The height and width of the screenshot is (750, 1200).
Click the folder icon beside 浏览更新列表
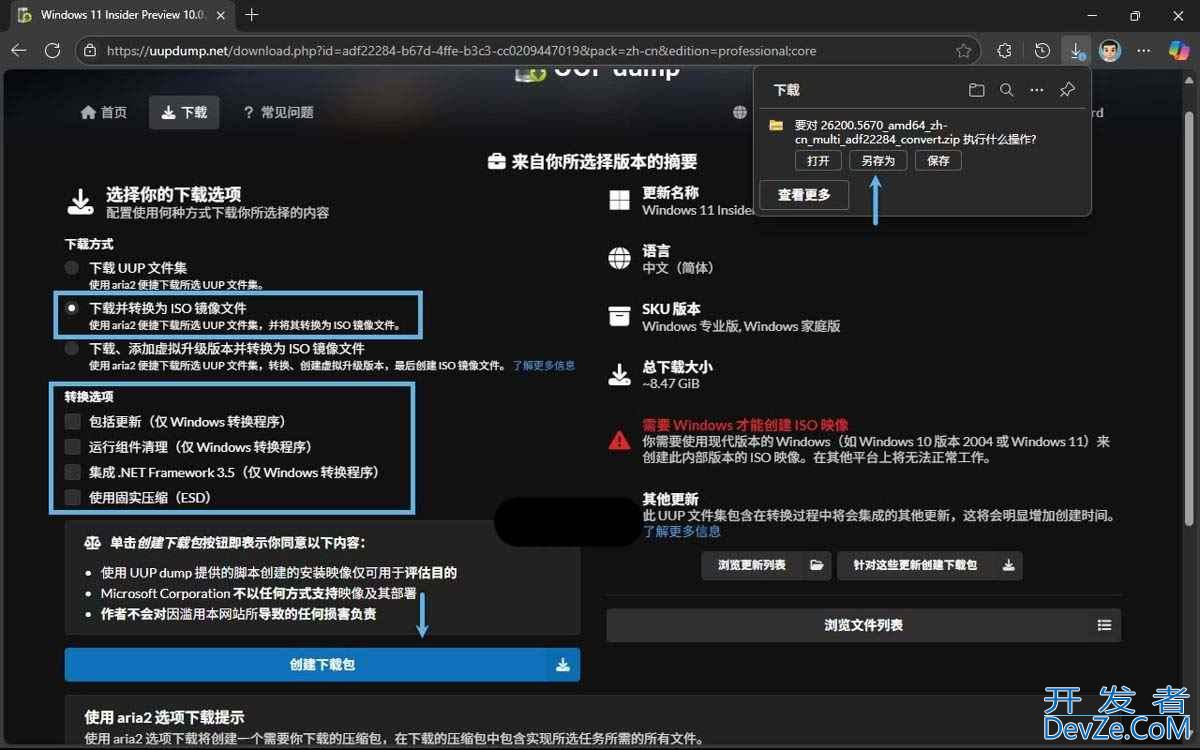click(816, 565)
